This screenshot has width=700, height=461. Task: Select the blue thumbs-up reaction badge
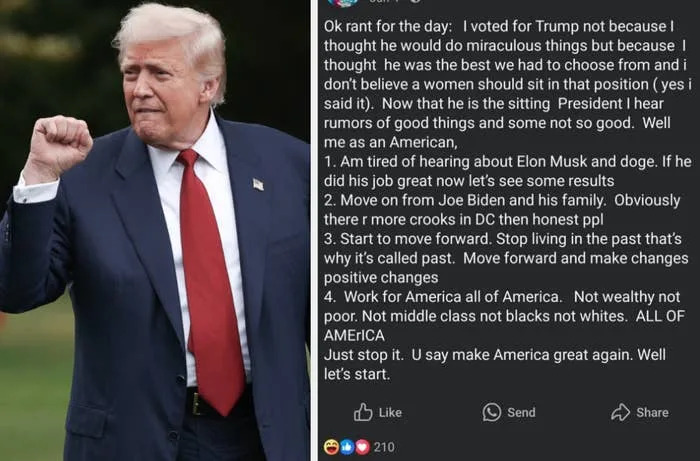347,447
